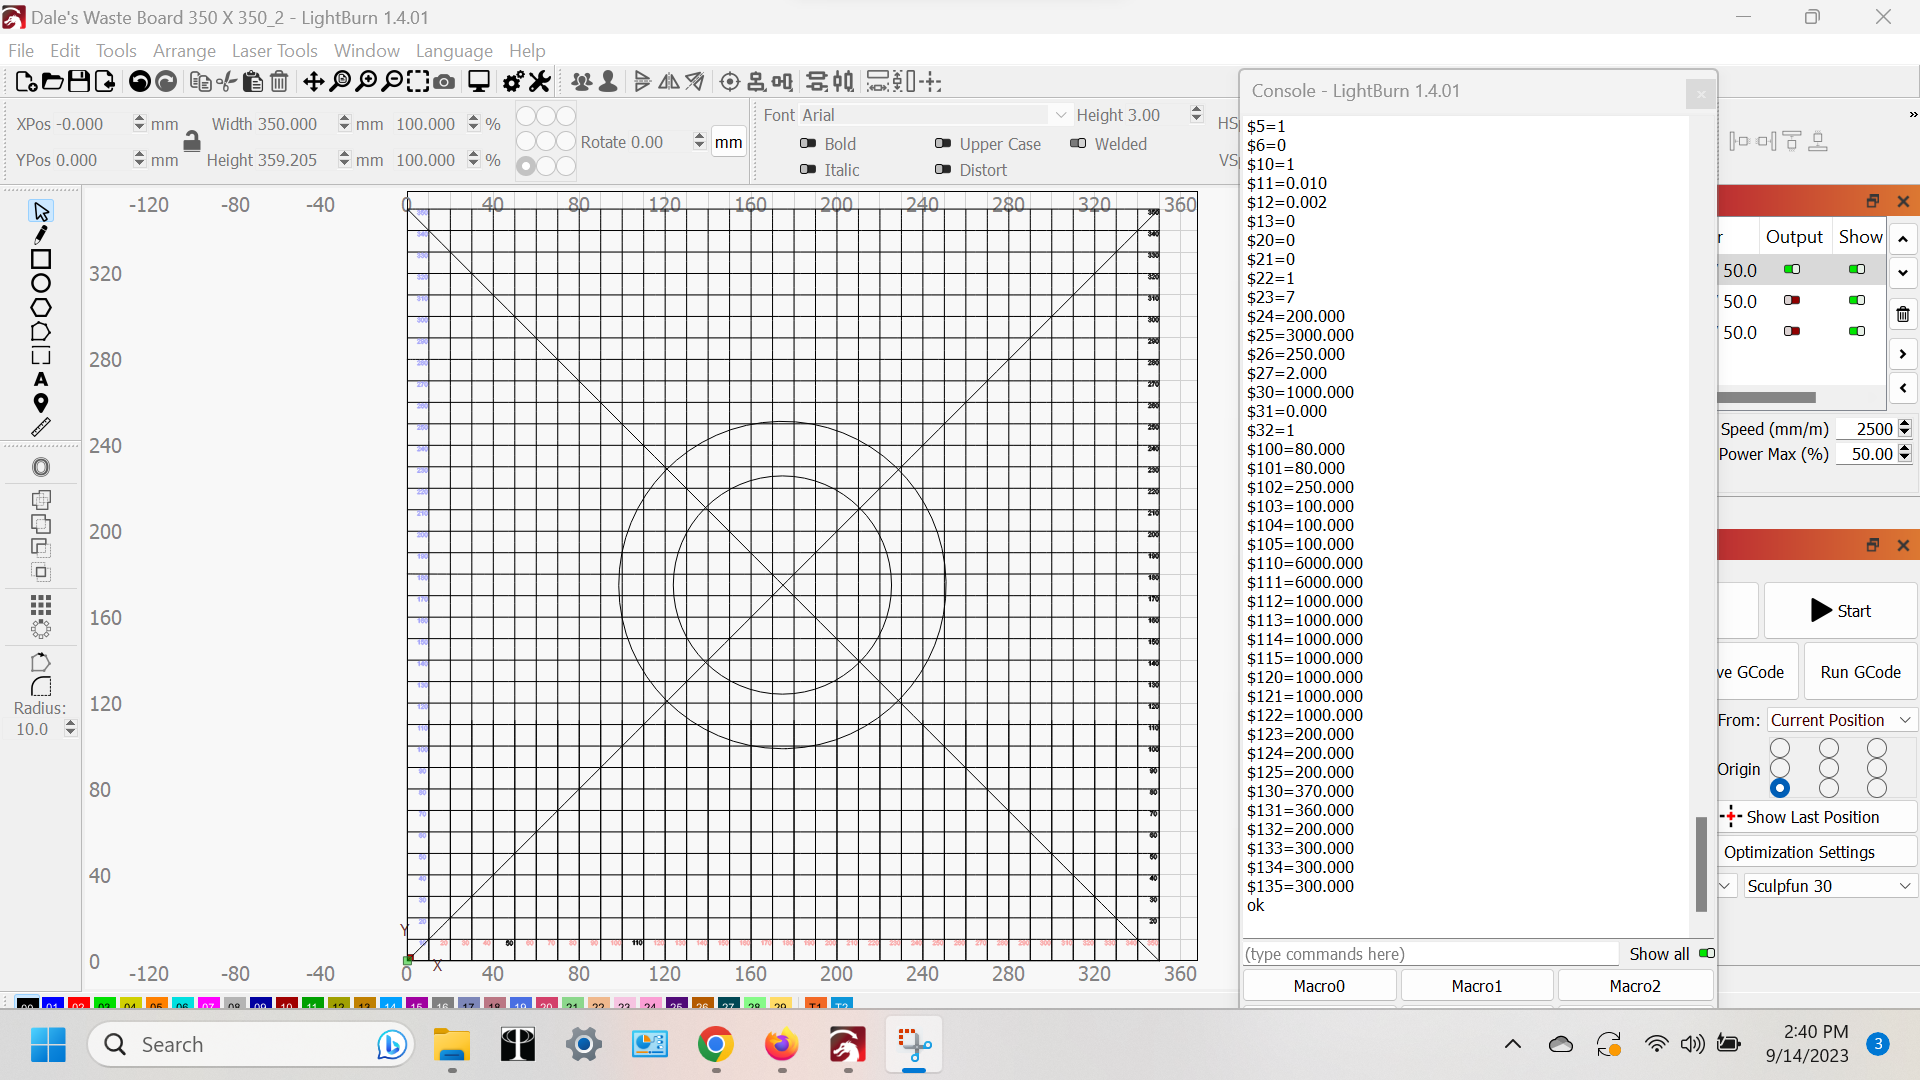Adjust Speed (mm/m) stepper

point(1904,428)
